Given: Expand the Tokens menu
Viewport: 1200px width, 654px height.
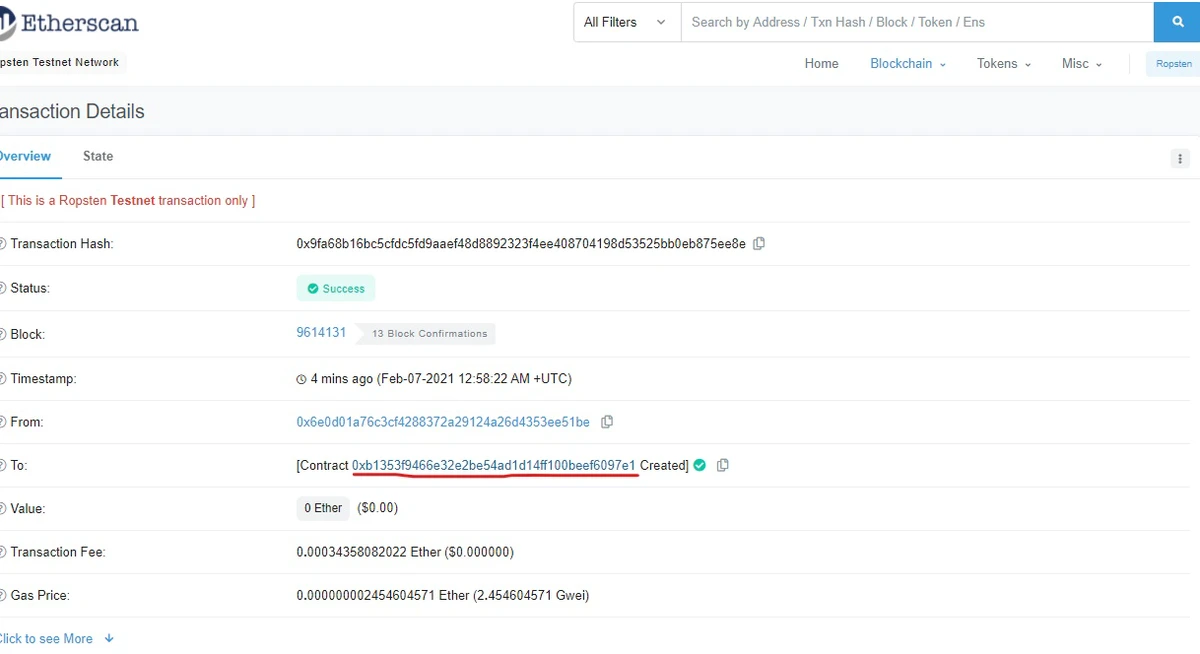Looking at the screenshot, I should pos(1003,63).
